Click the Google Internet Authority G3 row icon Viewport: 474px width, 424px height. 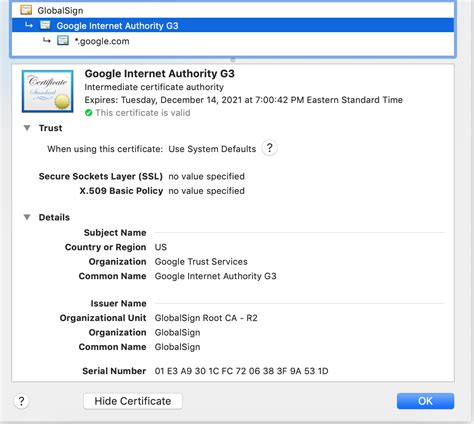click(x=45, y=25)
